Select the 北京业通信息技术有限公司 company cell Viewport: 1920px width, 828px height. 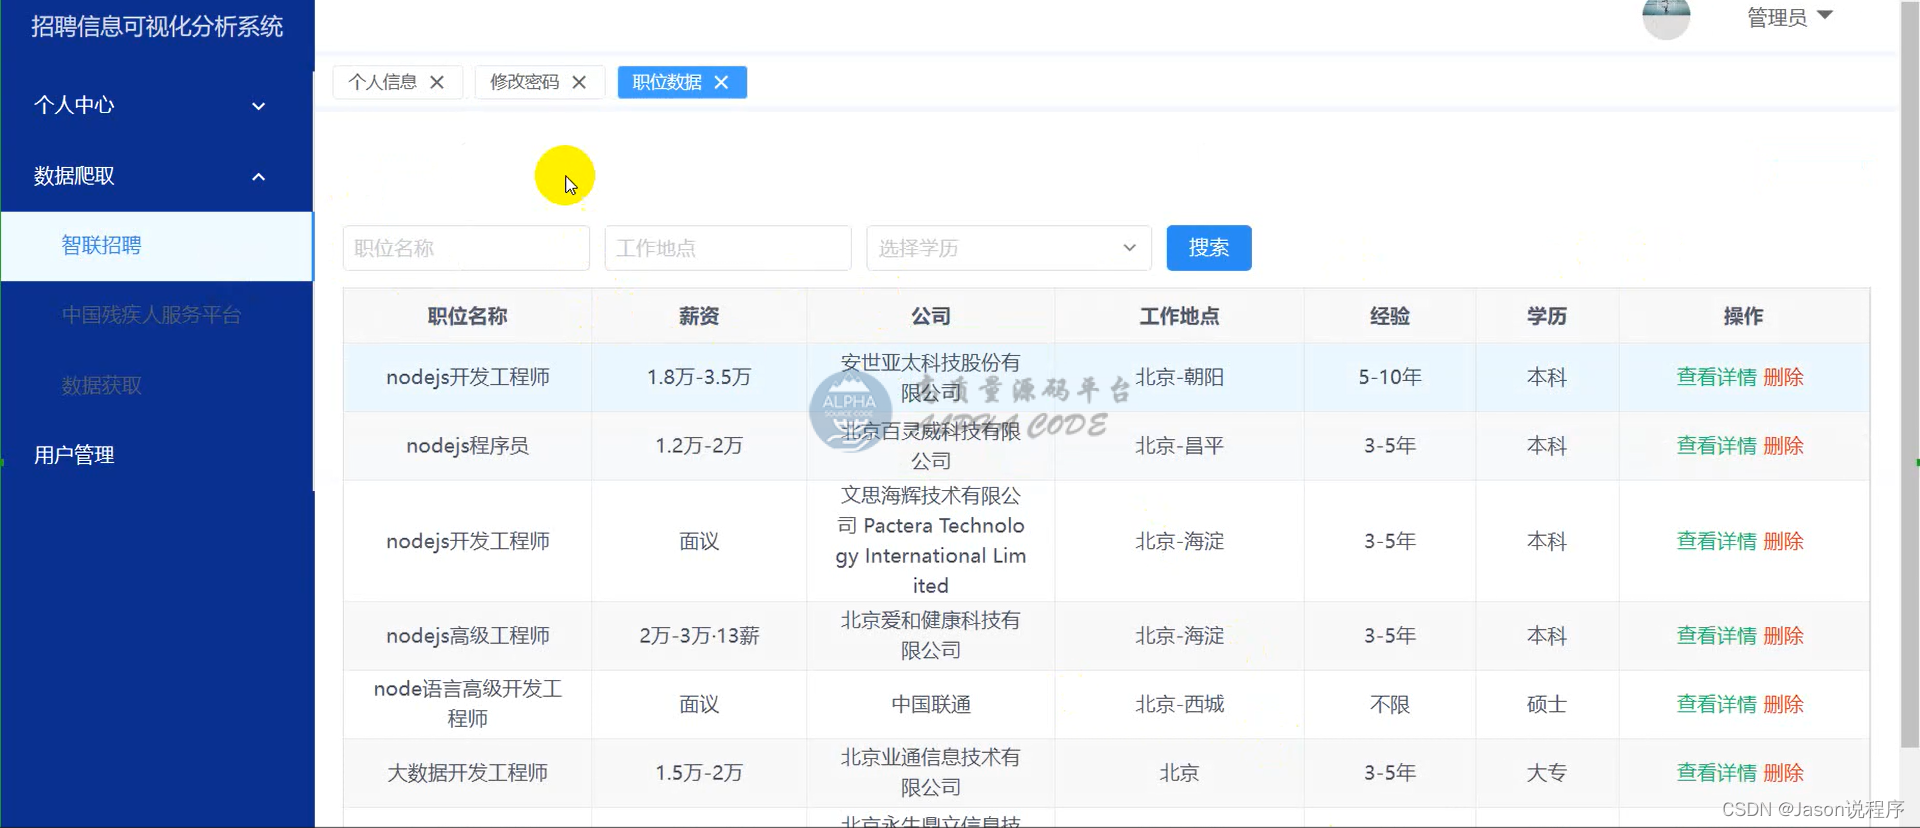(x=931, y=773)
